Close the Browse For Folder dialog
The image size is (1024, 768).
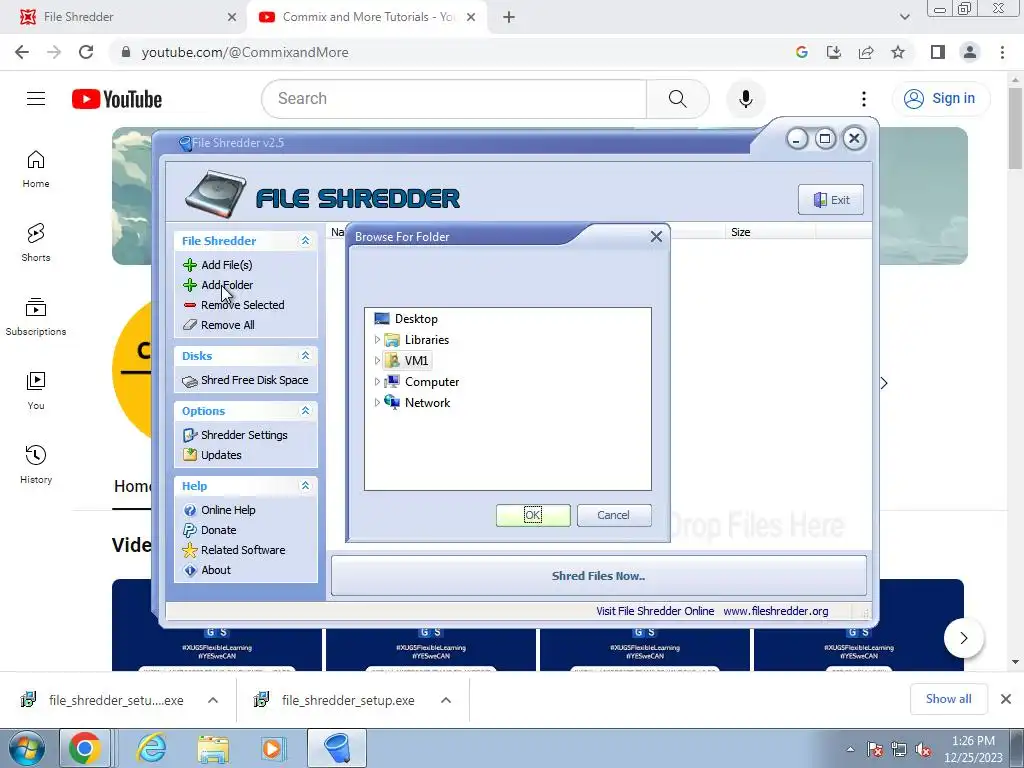[656, 236]
